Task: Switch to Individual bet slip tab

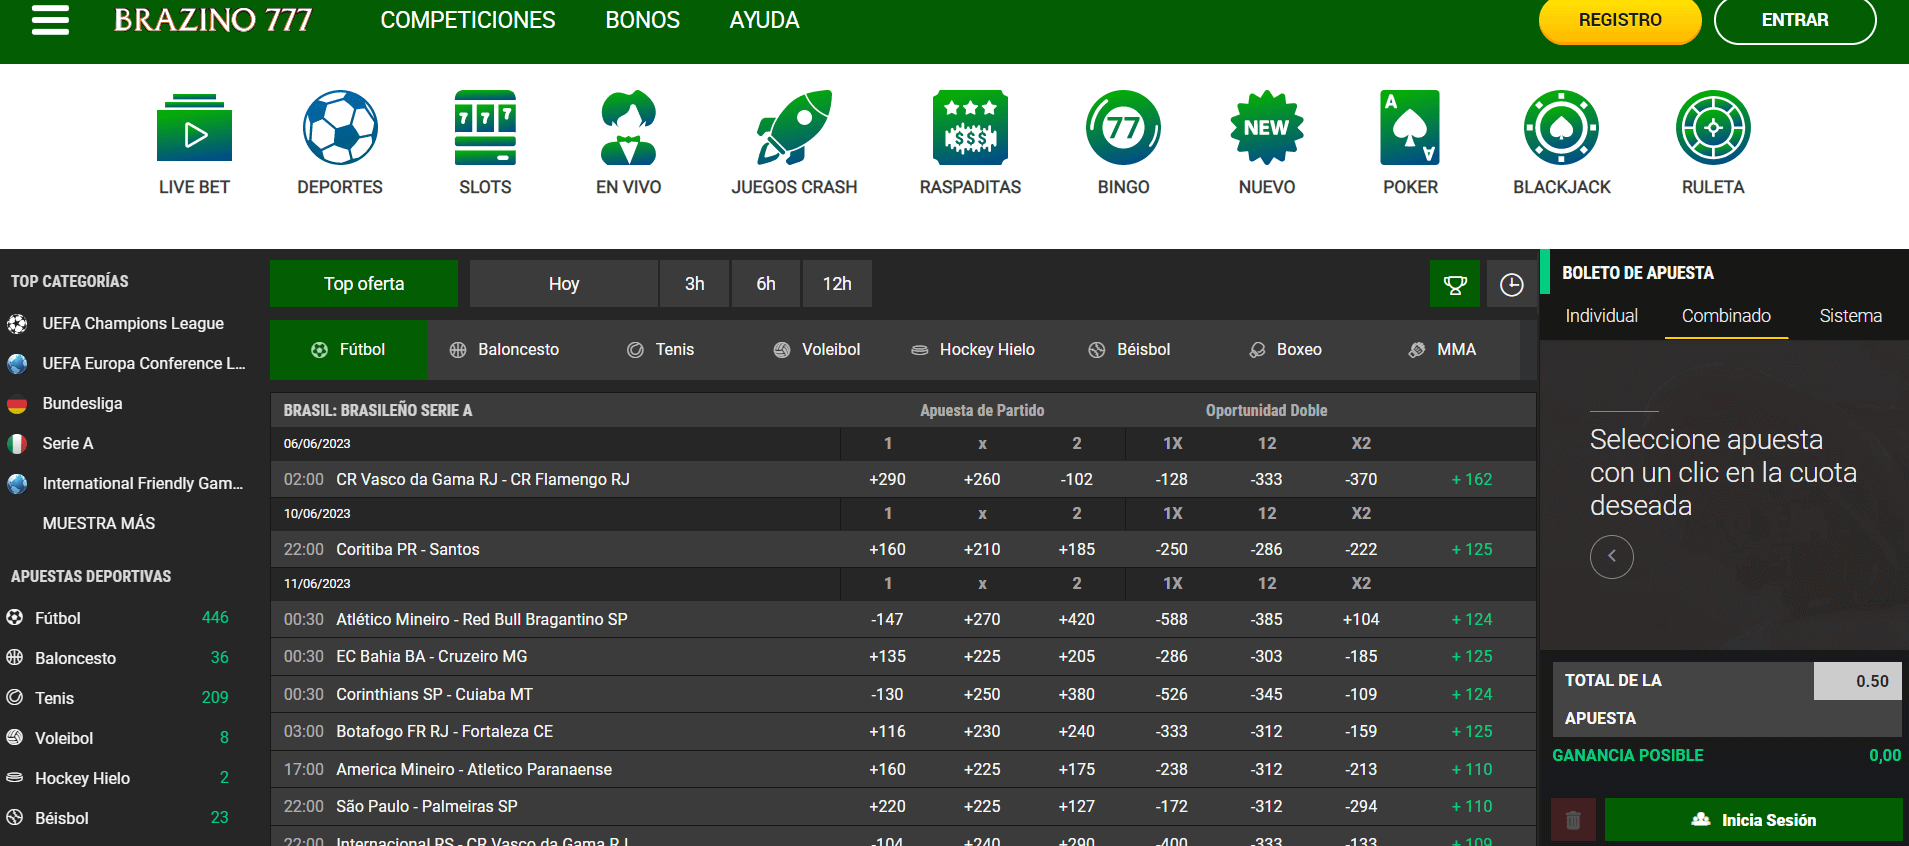Action: click(1601, 316)
